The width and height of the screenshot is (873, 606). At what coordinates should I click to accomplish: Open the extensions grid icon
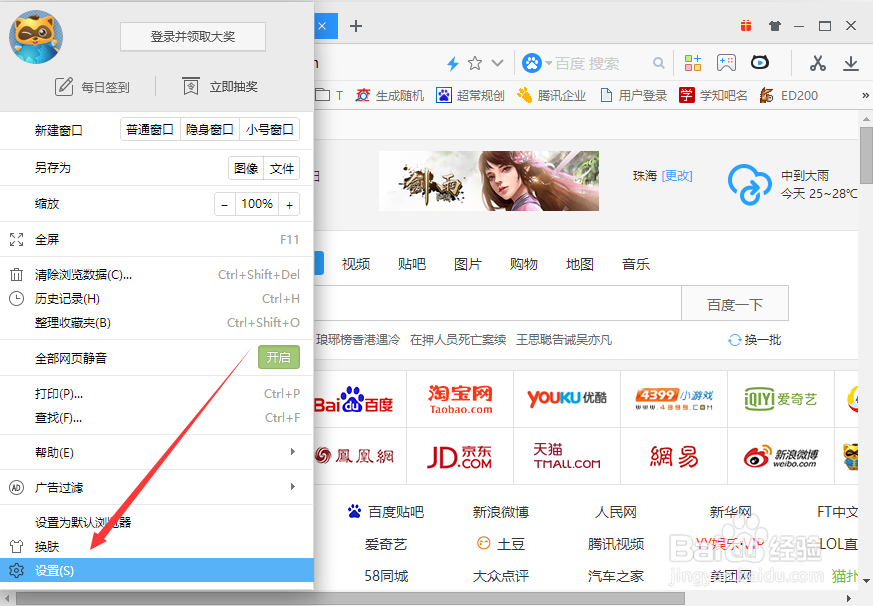[693, 62]
